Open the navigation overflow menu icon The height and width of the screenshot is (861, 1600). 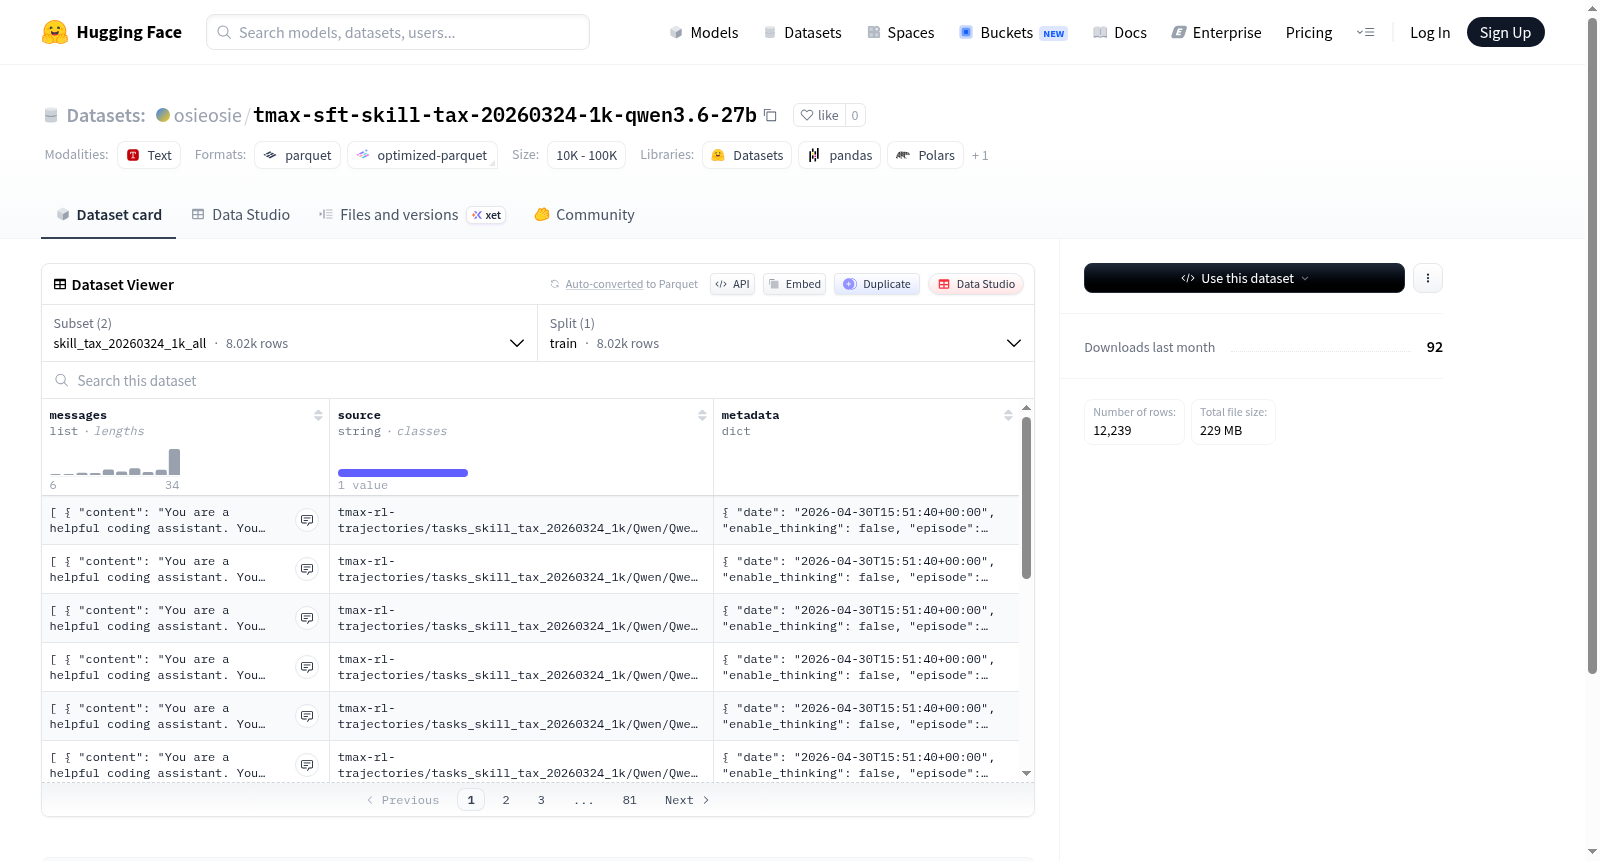click(x=1365, y=32)
